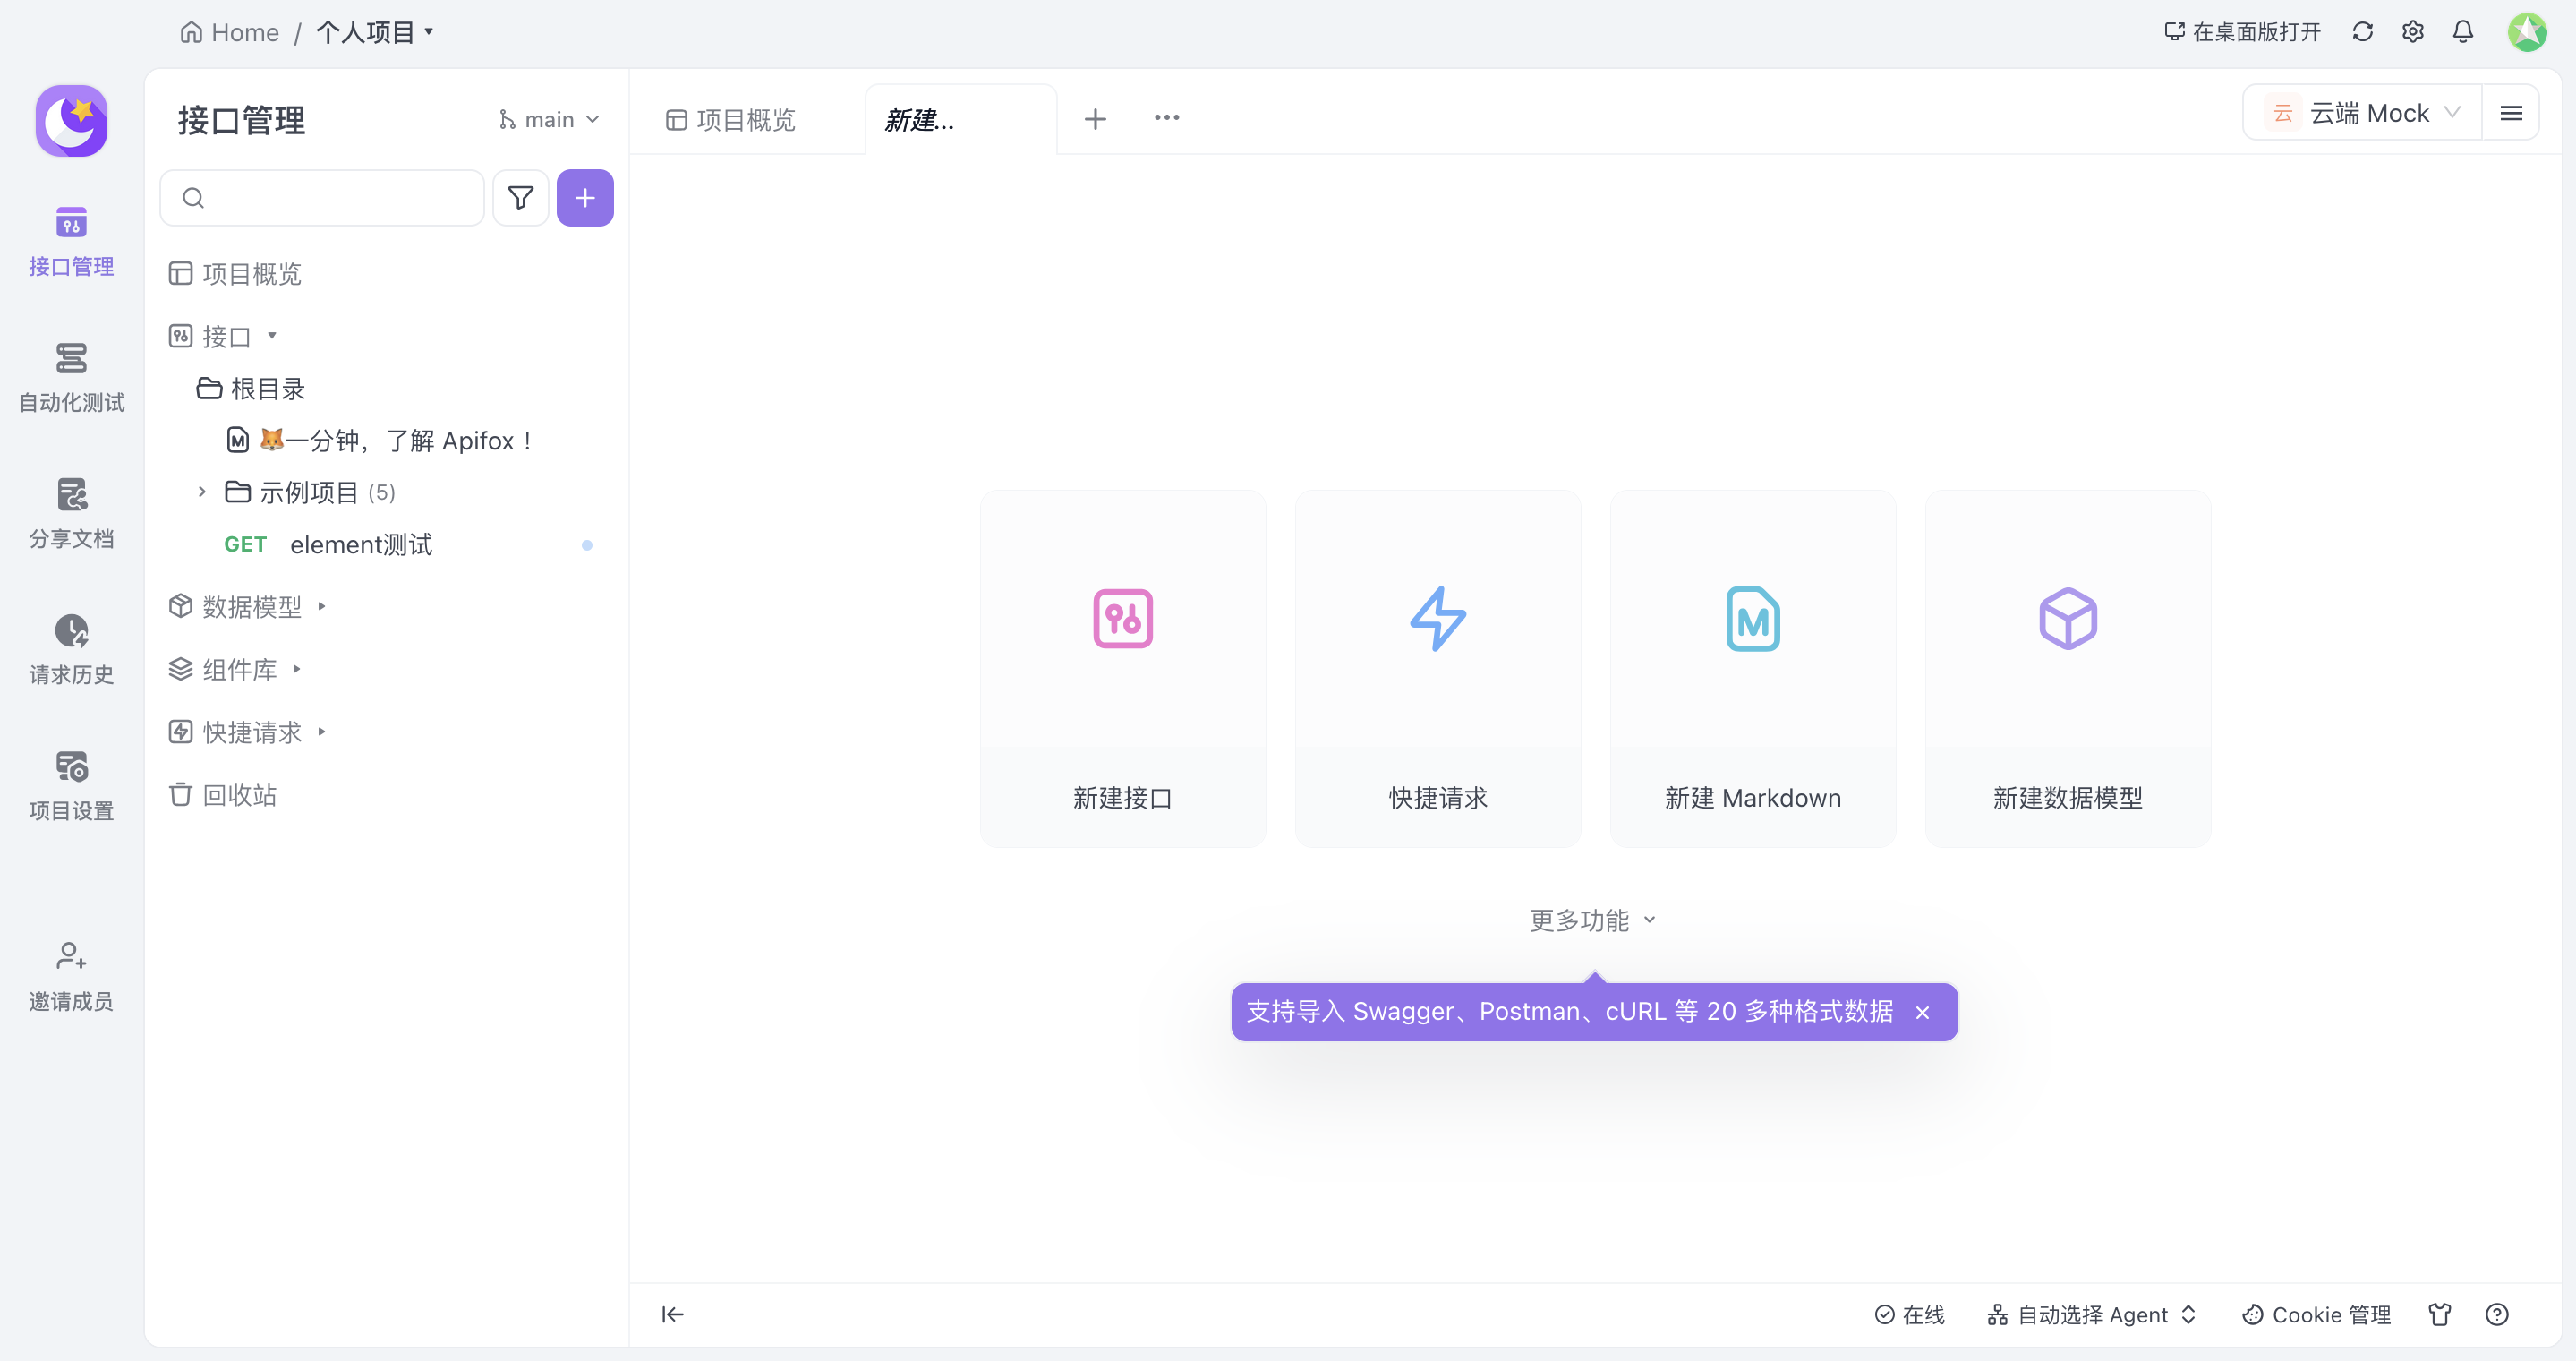
Task: Open the main branch dropdown
Action: (549, 120)
